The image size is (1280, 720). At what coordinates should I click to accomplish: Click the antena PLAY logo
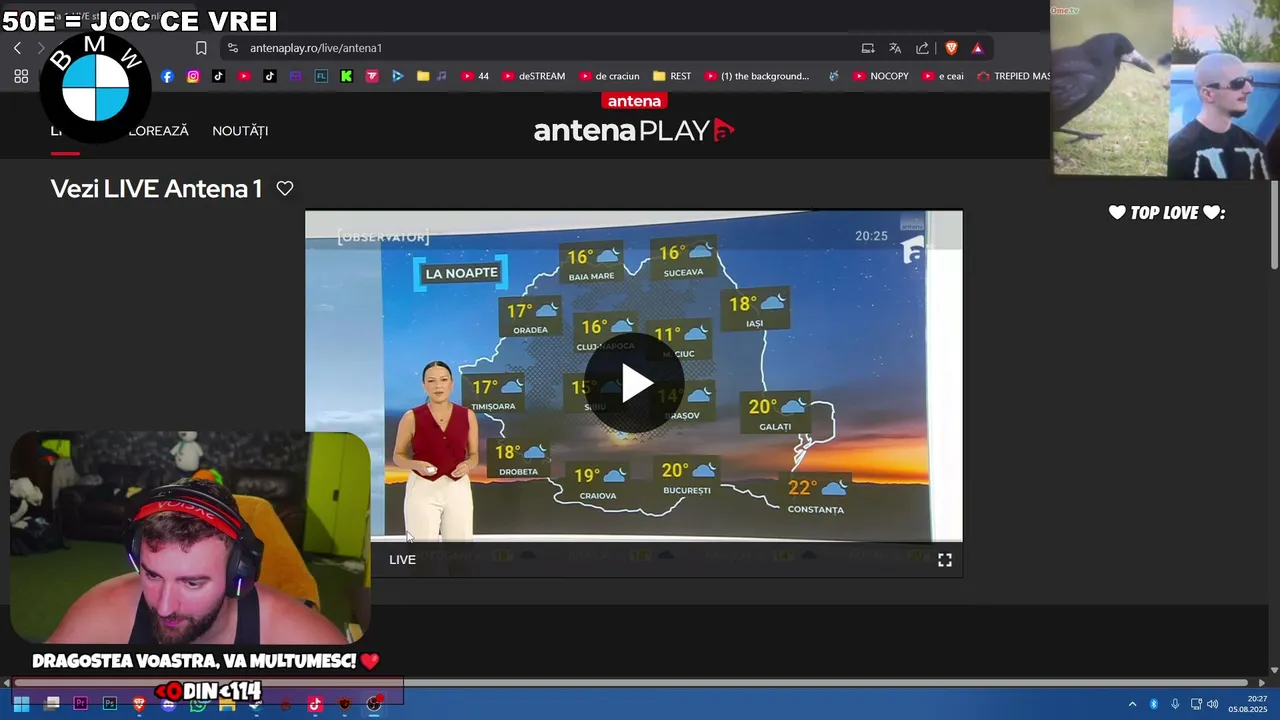click(634, 130)
